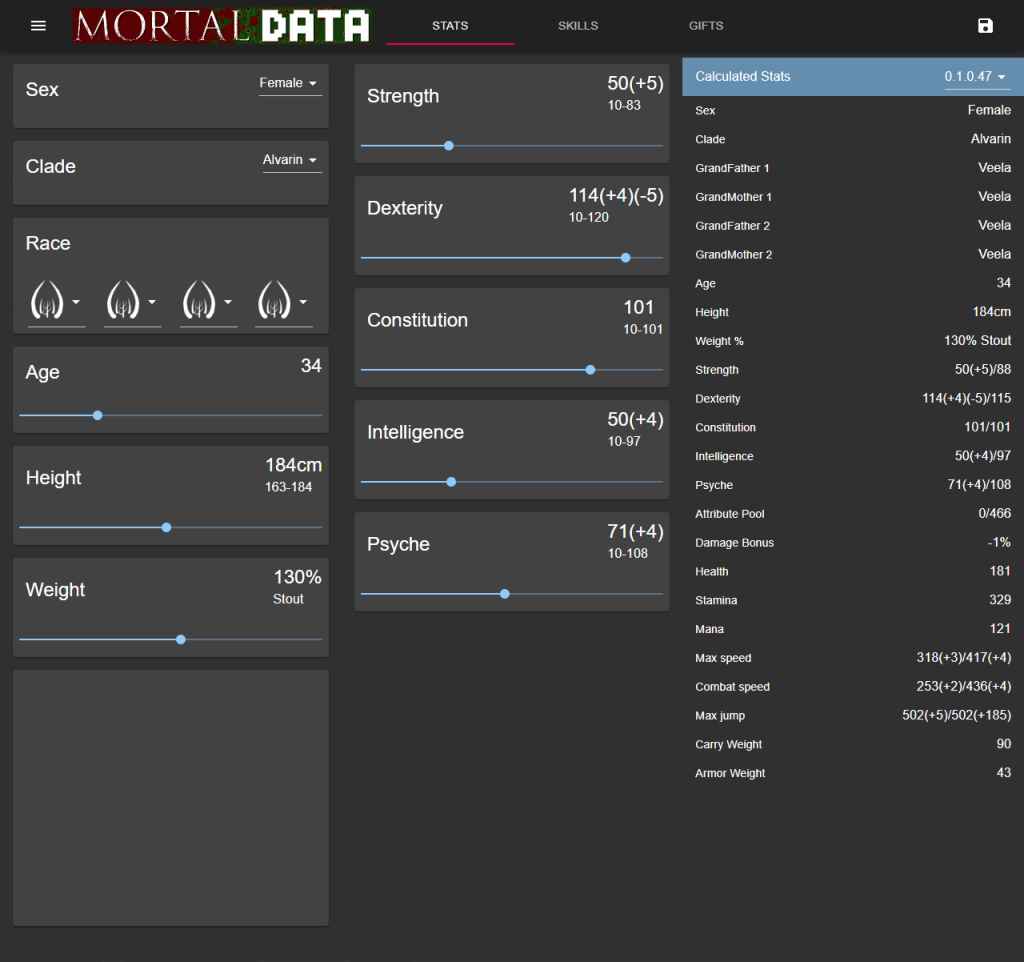Screen dimensions: 1024x962
Task: Click the Age slider handle
Action: [x=97, y=415]
